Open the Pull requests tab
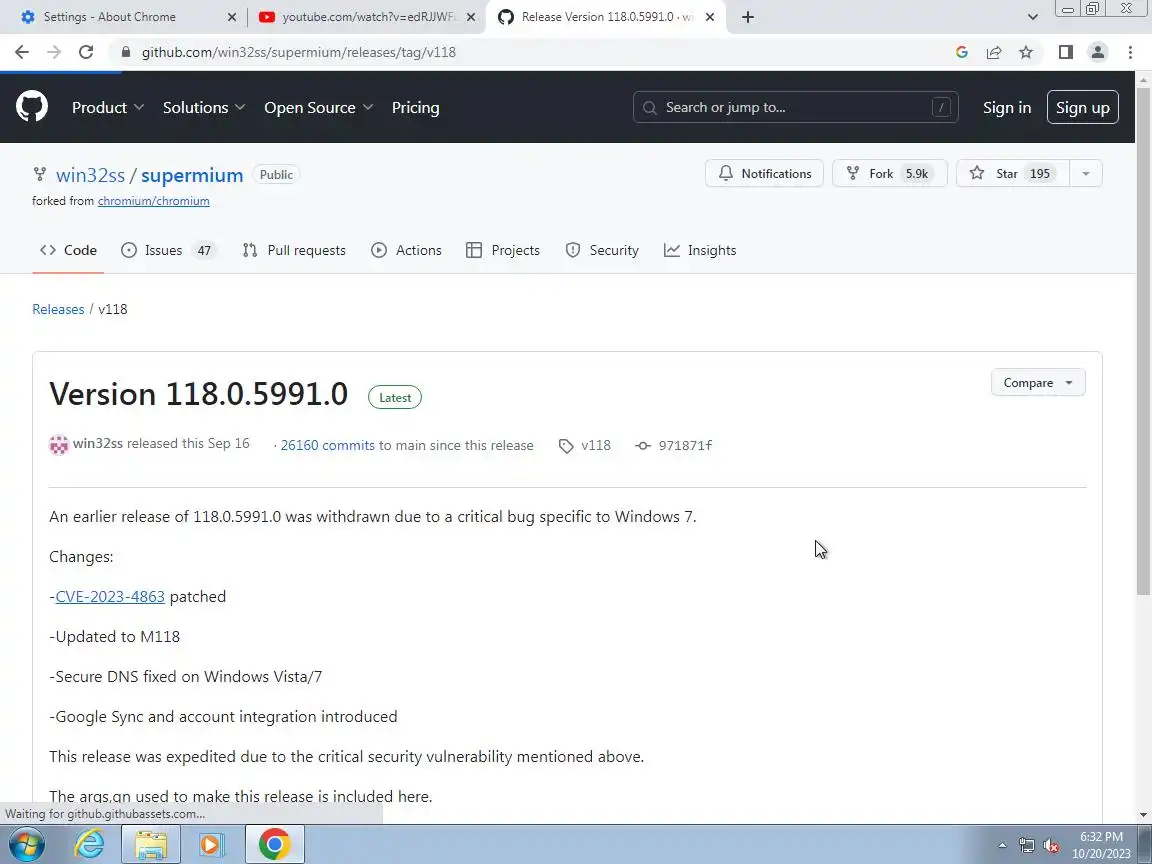Screen dimensions: 1152x864 point(294,251)
